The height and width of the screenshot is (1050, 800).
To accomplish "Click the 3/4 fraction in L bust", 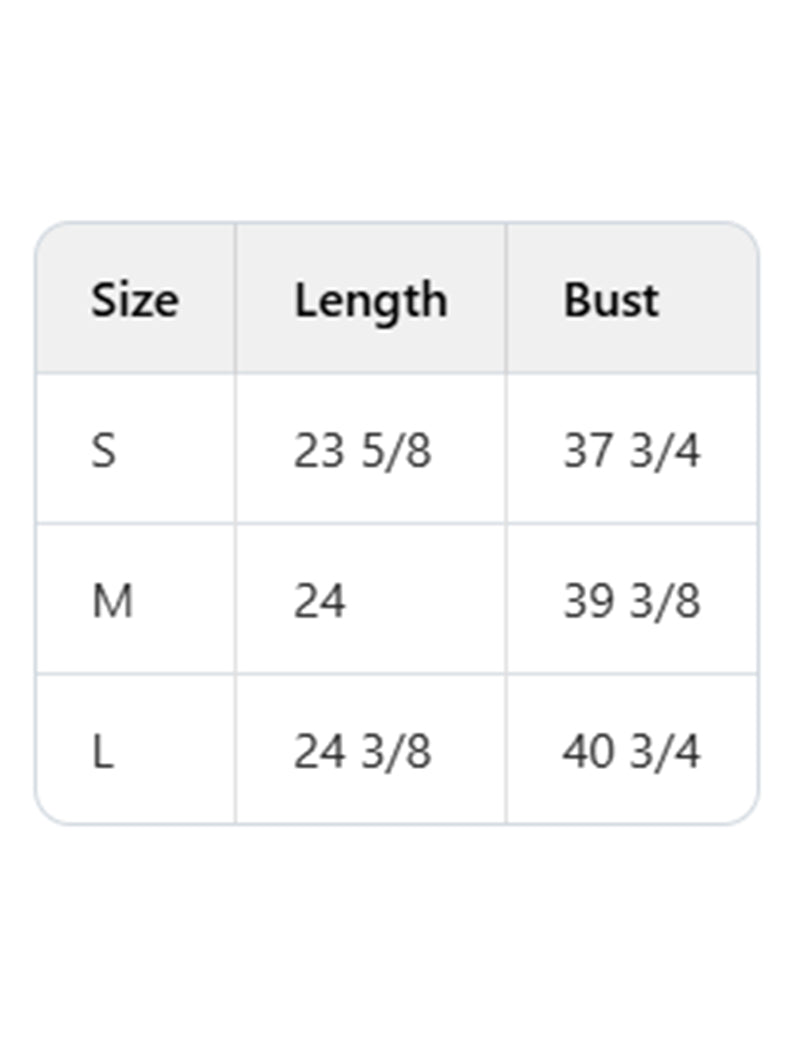I will pyautogui.click(x=665, y=752).
